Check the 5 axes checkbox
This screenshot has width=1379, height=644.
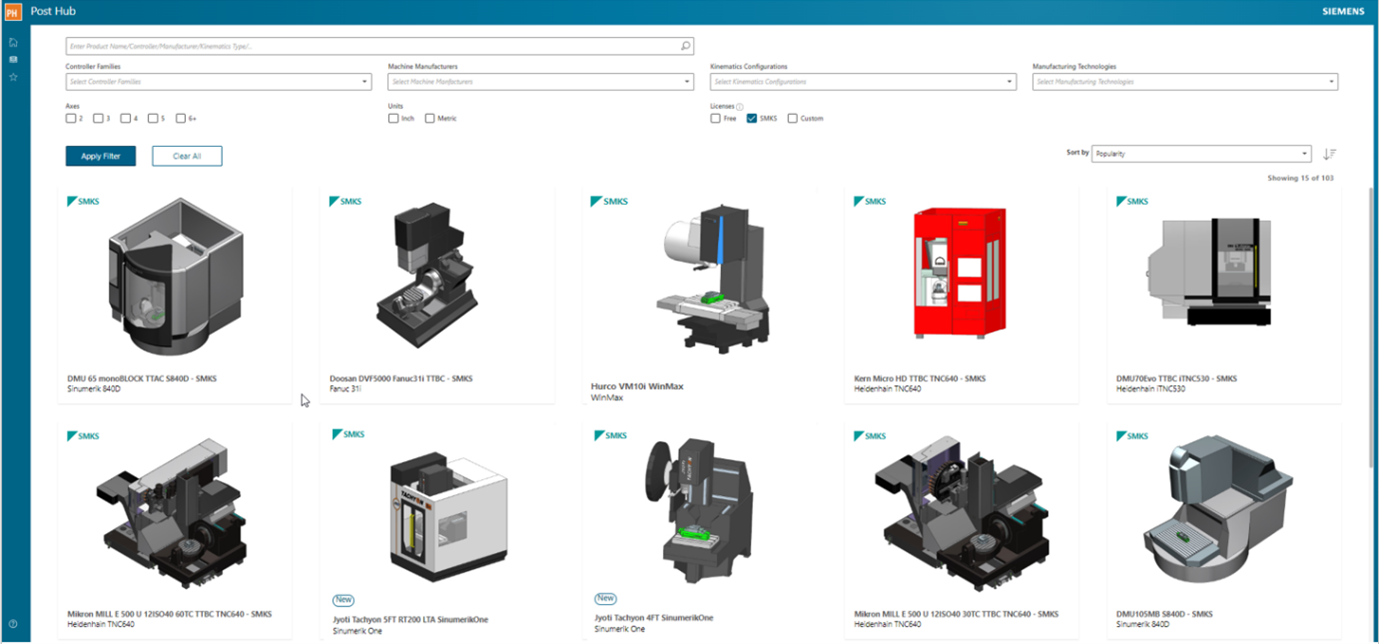click(153, 118)
